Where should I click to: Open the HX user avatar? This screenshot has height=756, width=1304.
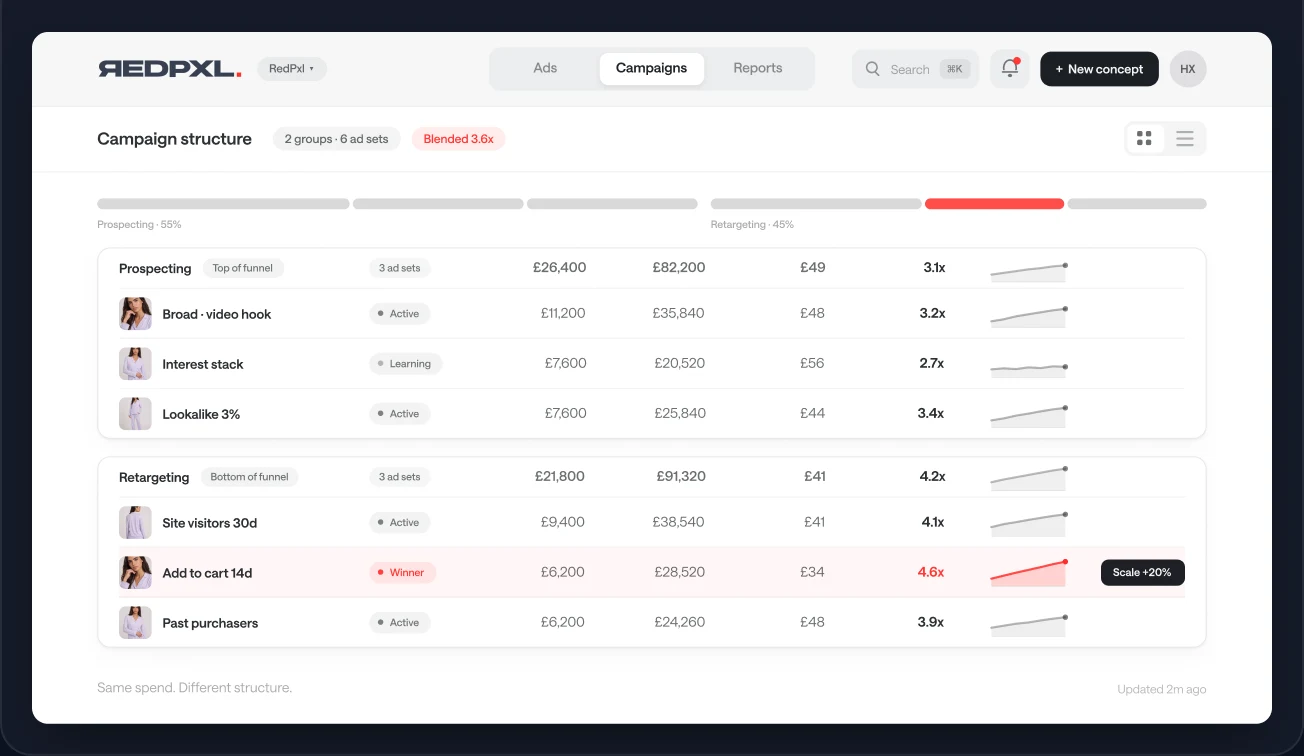[x=1188, y=69]
